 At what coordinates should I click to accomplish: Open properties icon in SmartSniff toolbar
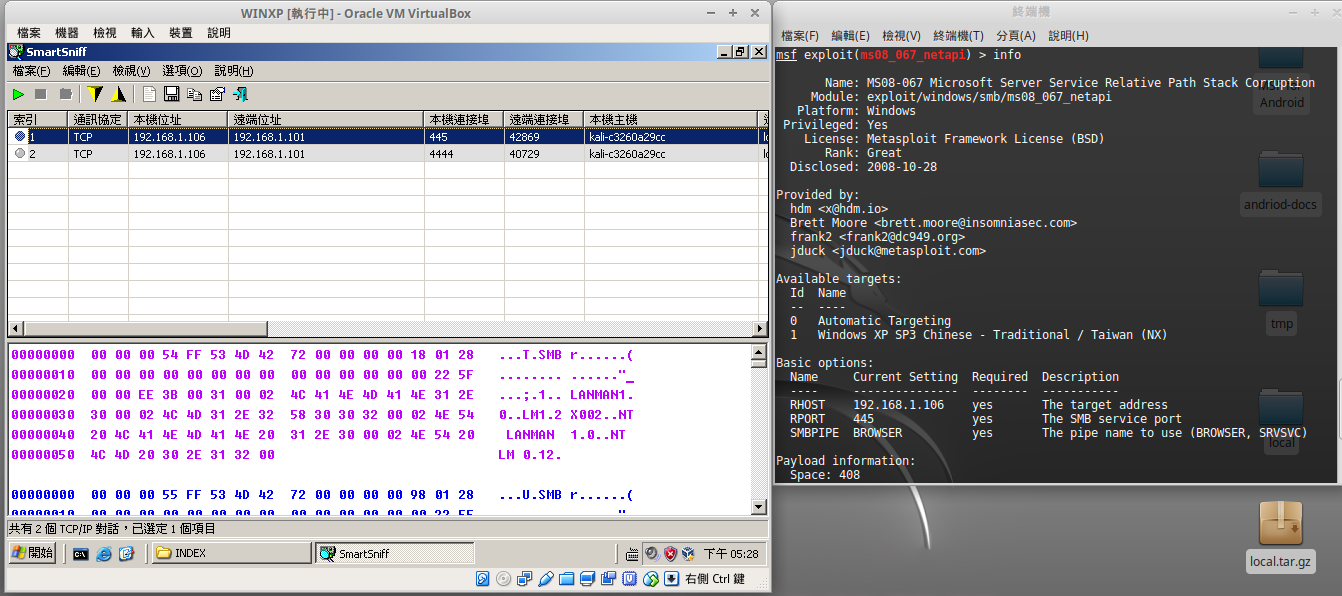click(x=216, y=94)
